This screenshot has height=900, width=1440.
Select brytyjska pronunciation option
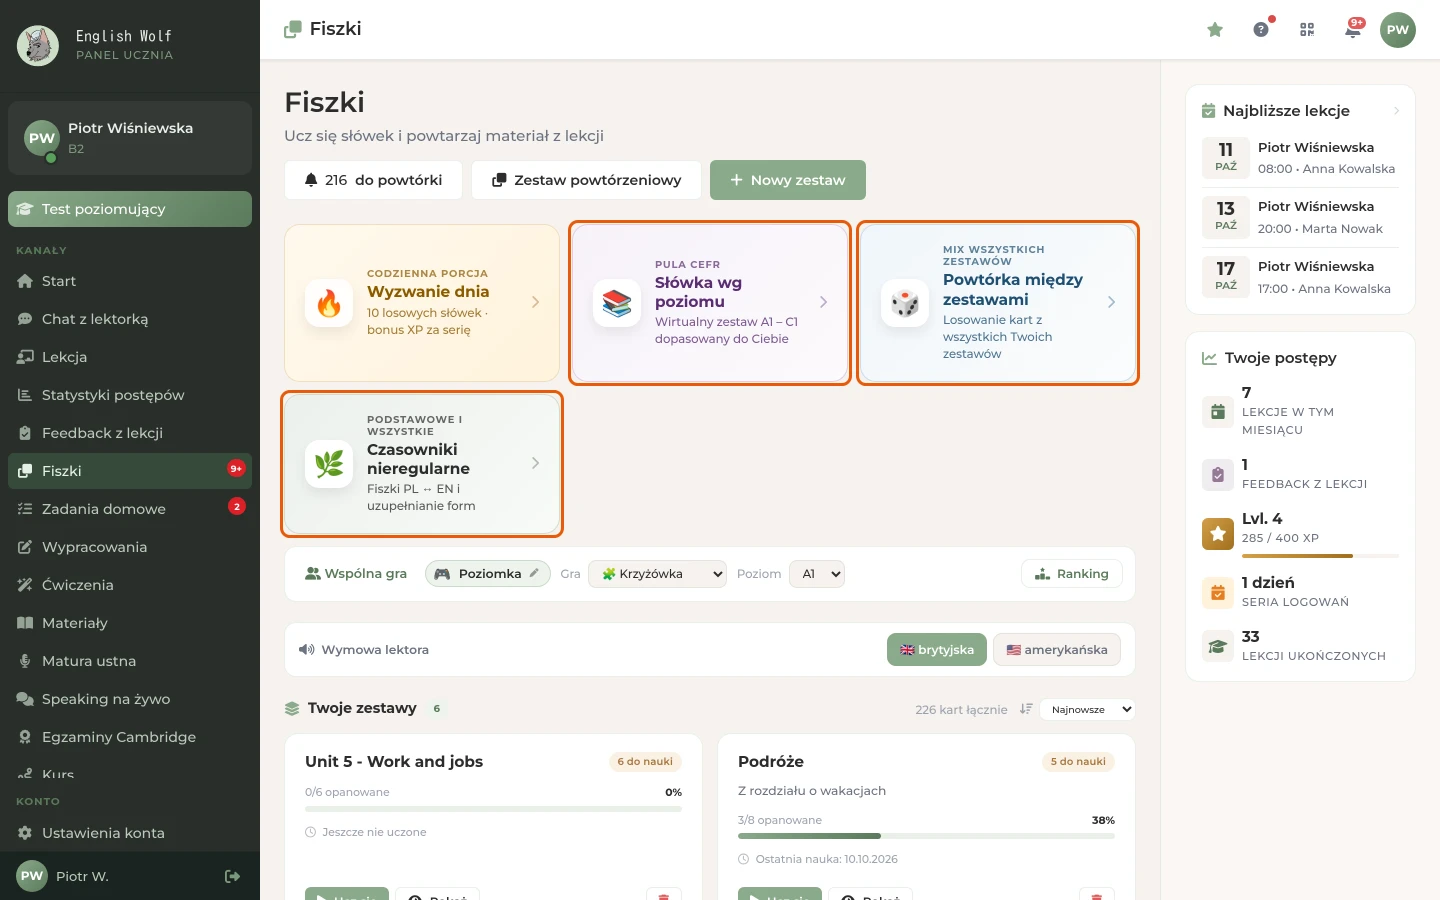point(937,650)
